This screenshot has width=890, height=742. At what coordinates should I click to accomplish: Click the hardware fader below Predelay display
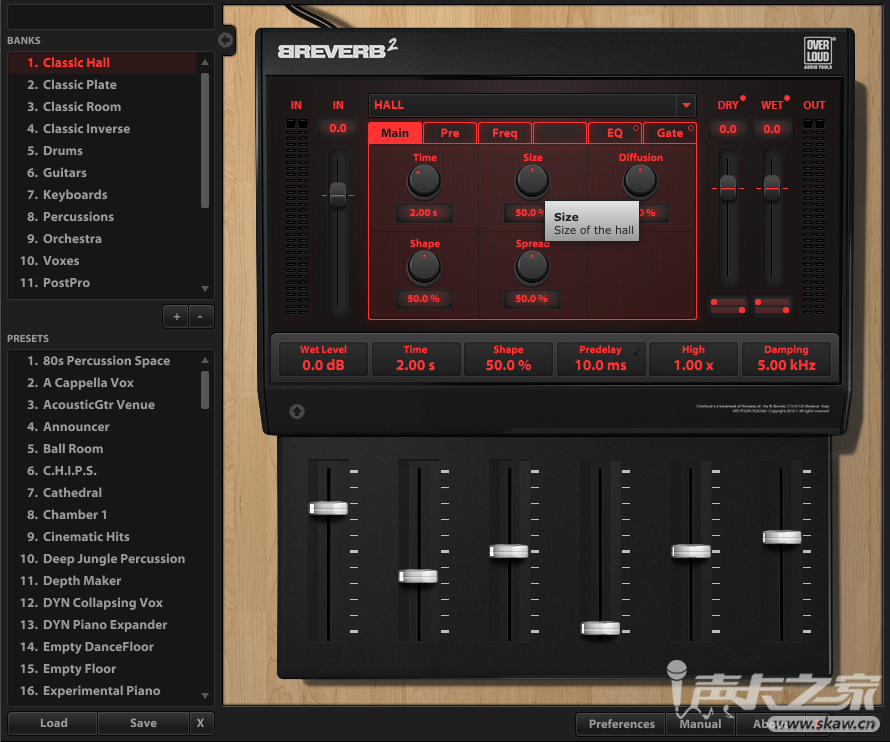click(601, 628)
